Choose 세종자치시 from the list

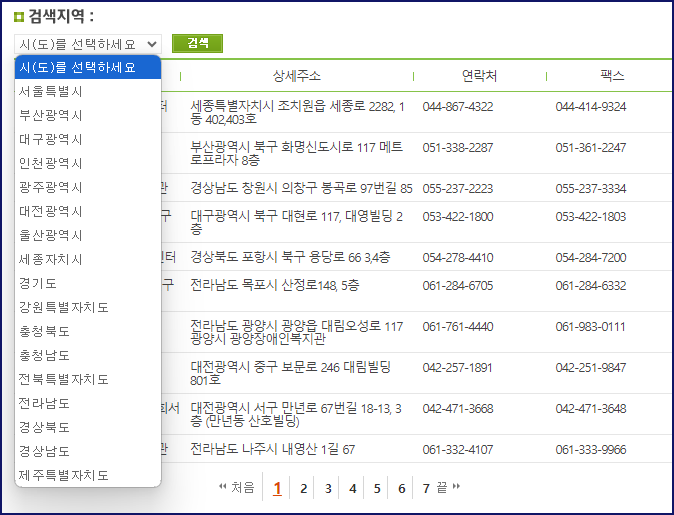pos(88,260)
